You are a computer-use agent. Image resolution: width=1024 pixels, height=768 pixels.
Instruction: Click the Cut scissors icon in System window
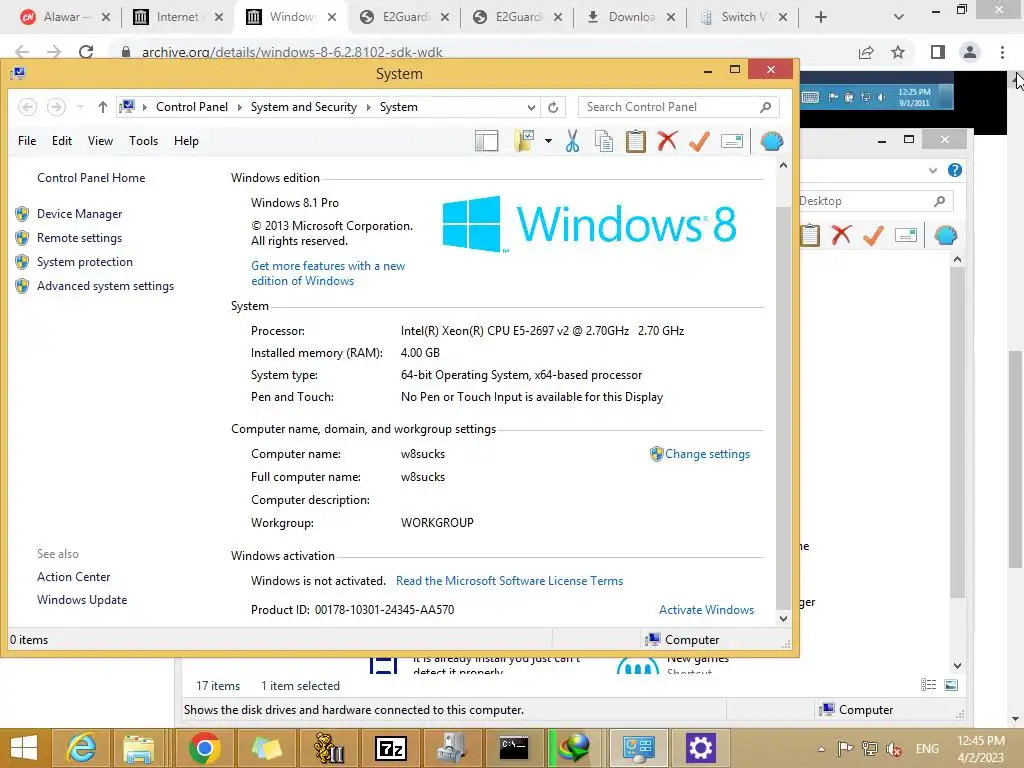pos(573,141)
